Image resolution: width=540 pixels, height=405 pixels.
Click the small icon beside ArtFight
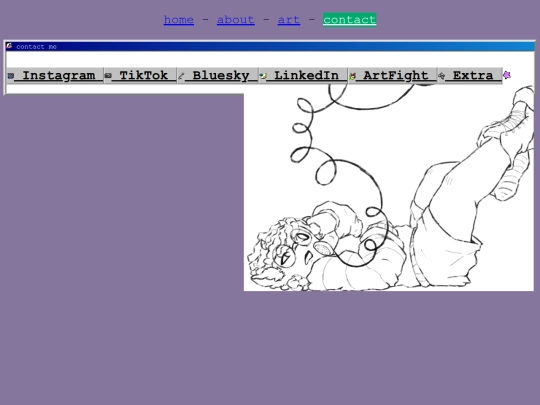click(x=352, y=76)
